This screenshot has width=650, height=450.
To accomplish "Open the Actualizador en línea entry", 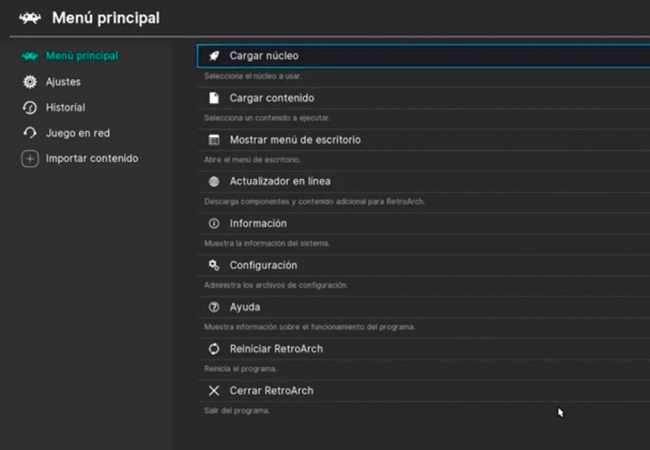I will pyautogui.click(x=424, y=181).
